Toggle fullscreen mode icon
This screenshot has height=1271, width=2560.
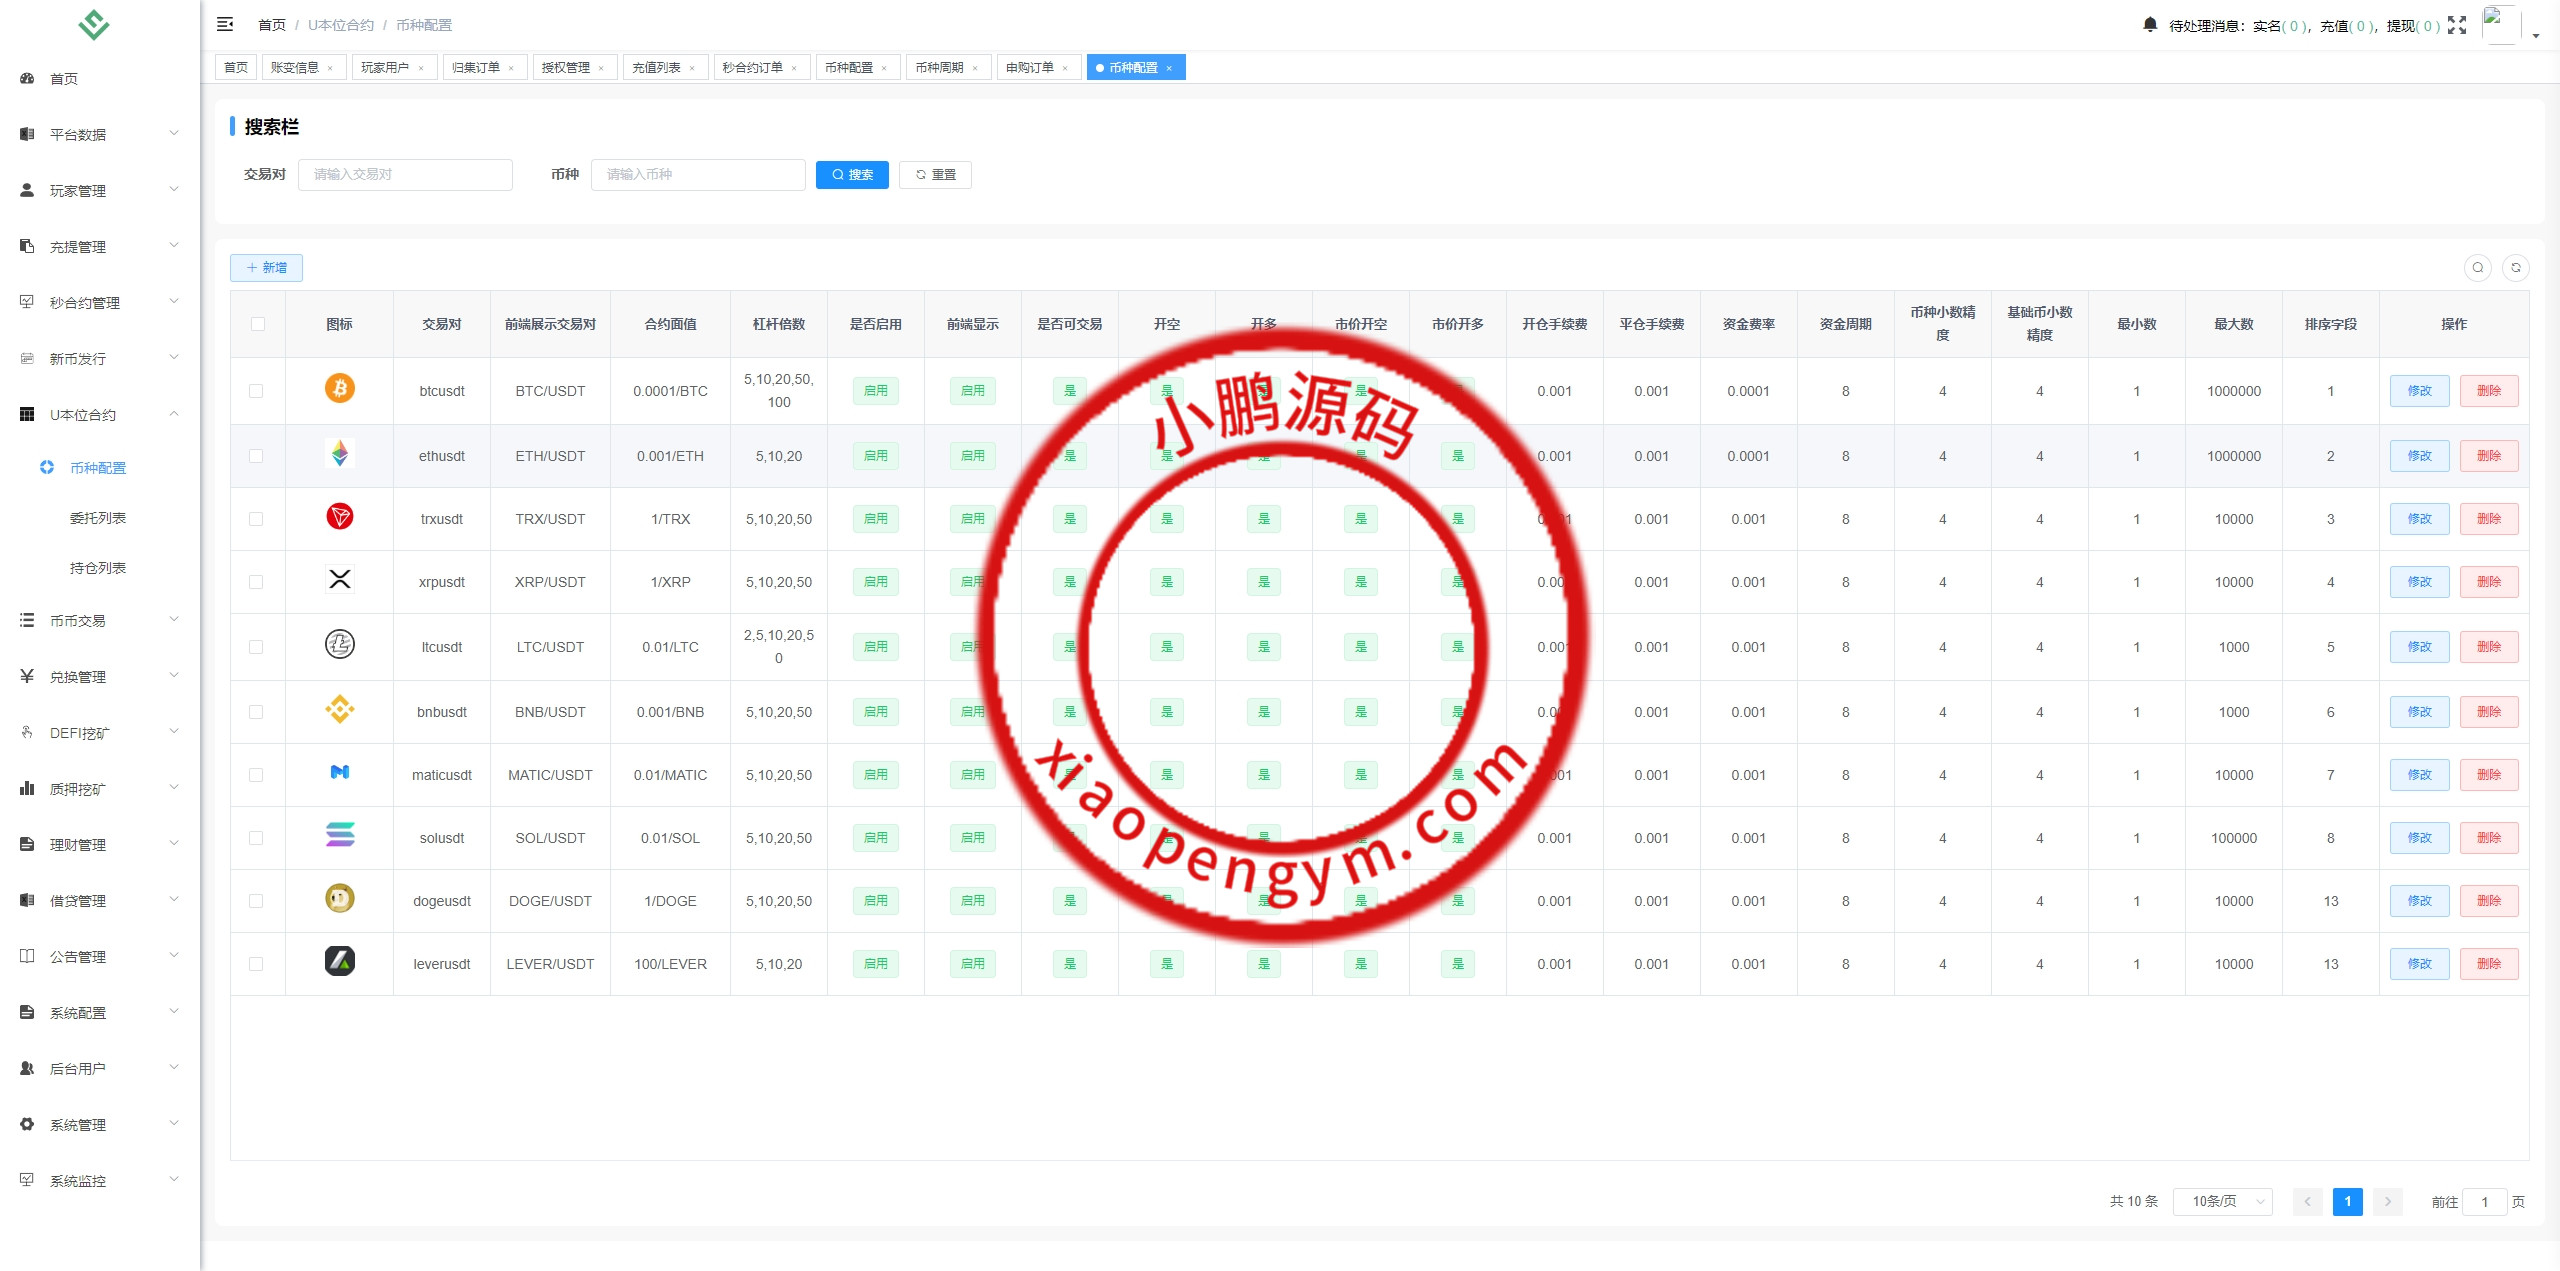point(2457,25)
